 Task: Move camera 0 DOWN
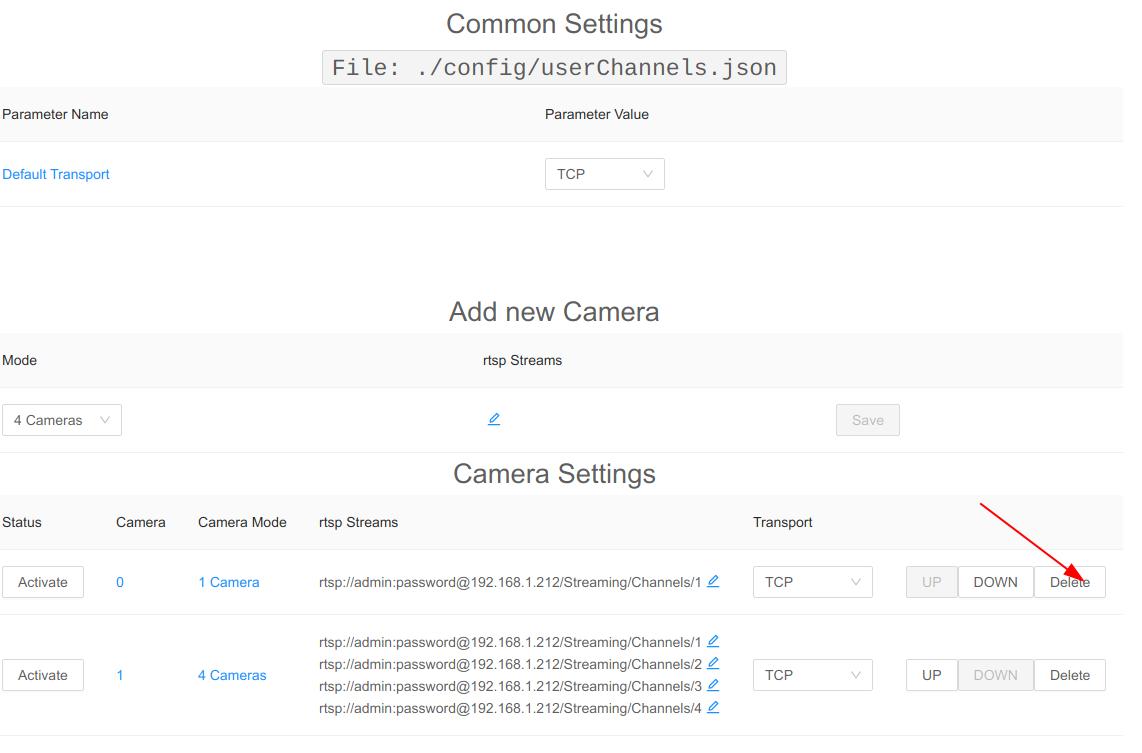(995, 582)
